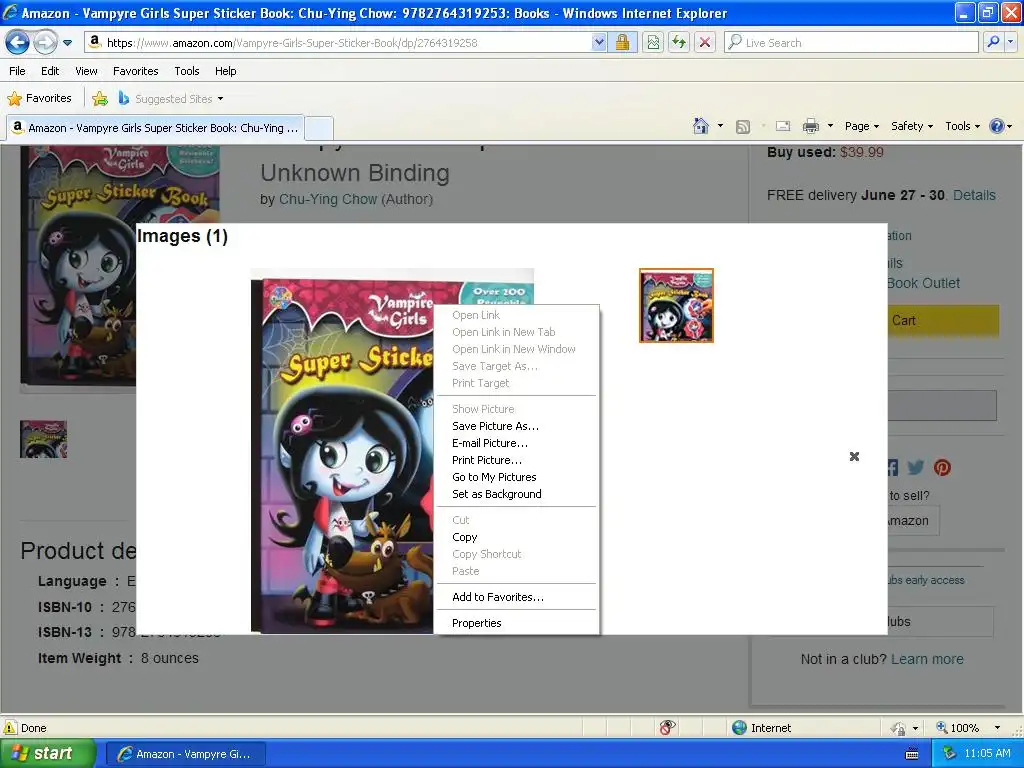This screenshot has height=768, width=1024.
Task: Click the Chu-Ying Chow author link
Action: tap(328, 199)
